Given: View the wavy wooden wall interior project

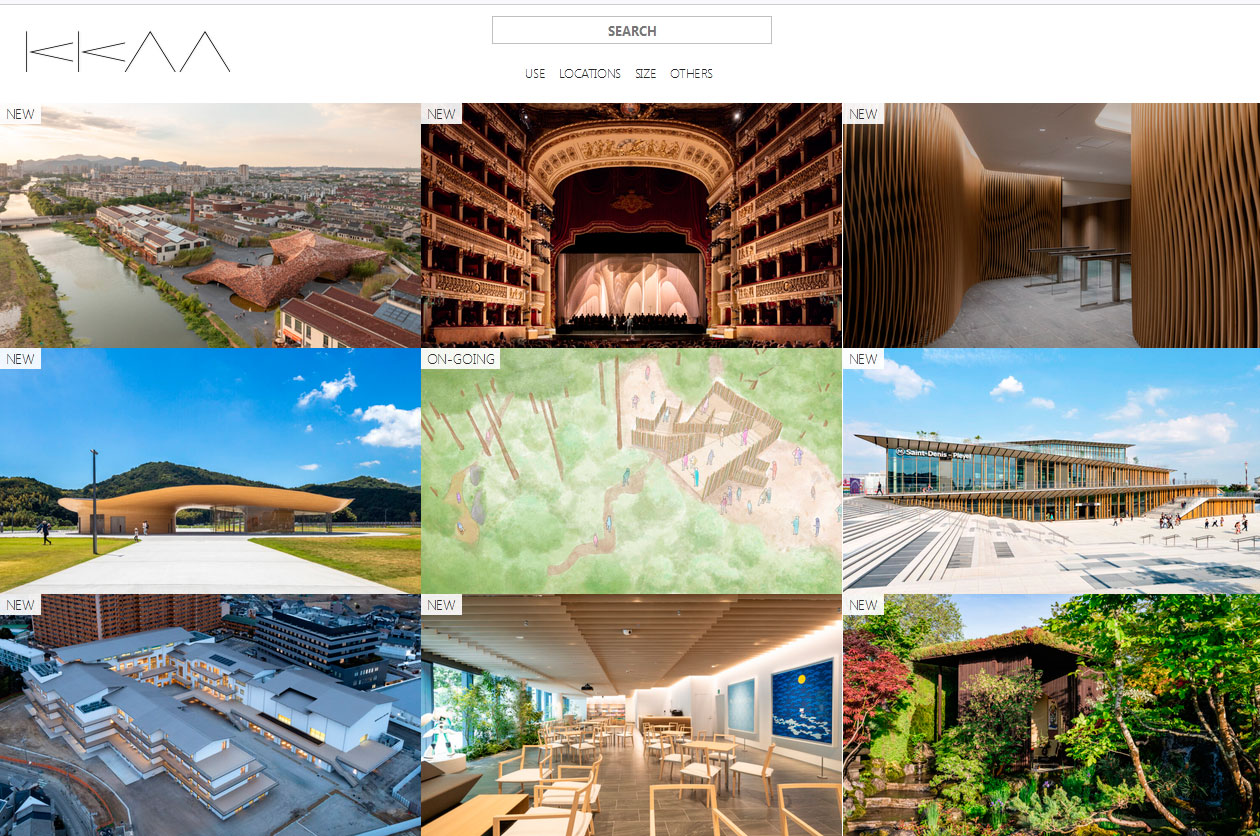Looking at the screenshot, I should tap(1051, 225).
